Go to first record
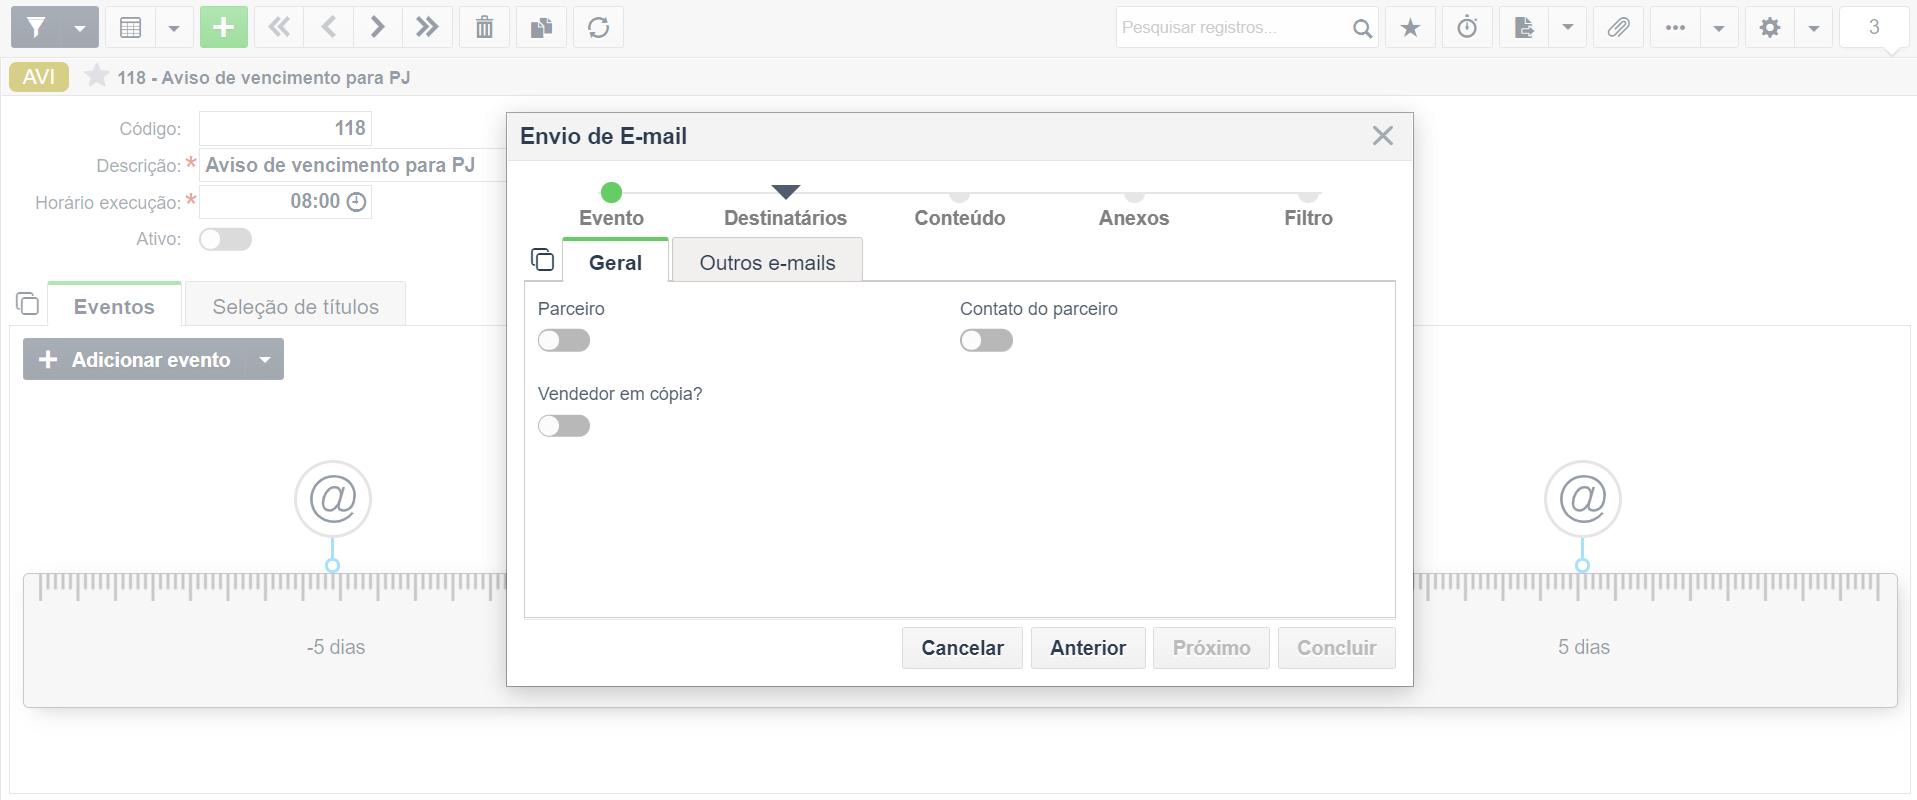The width and height of the screenshot is (1917, 800). pyautogui.click(x=279, y=27)
